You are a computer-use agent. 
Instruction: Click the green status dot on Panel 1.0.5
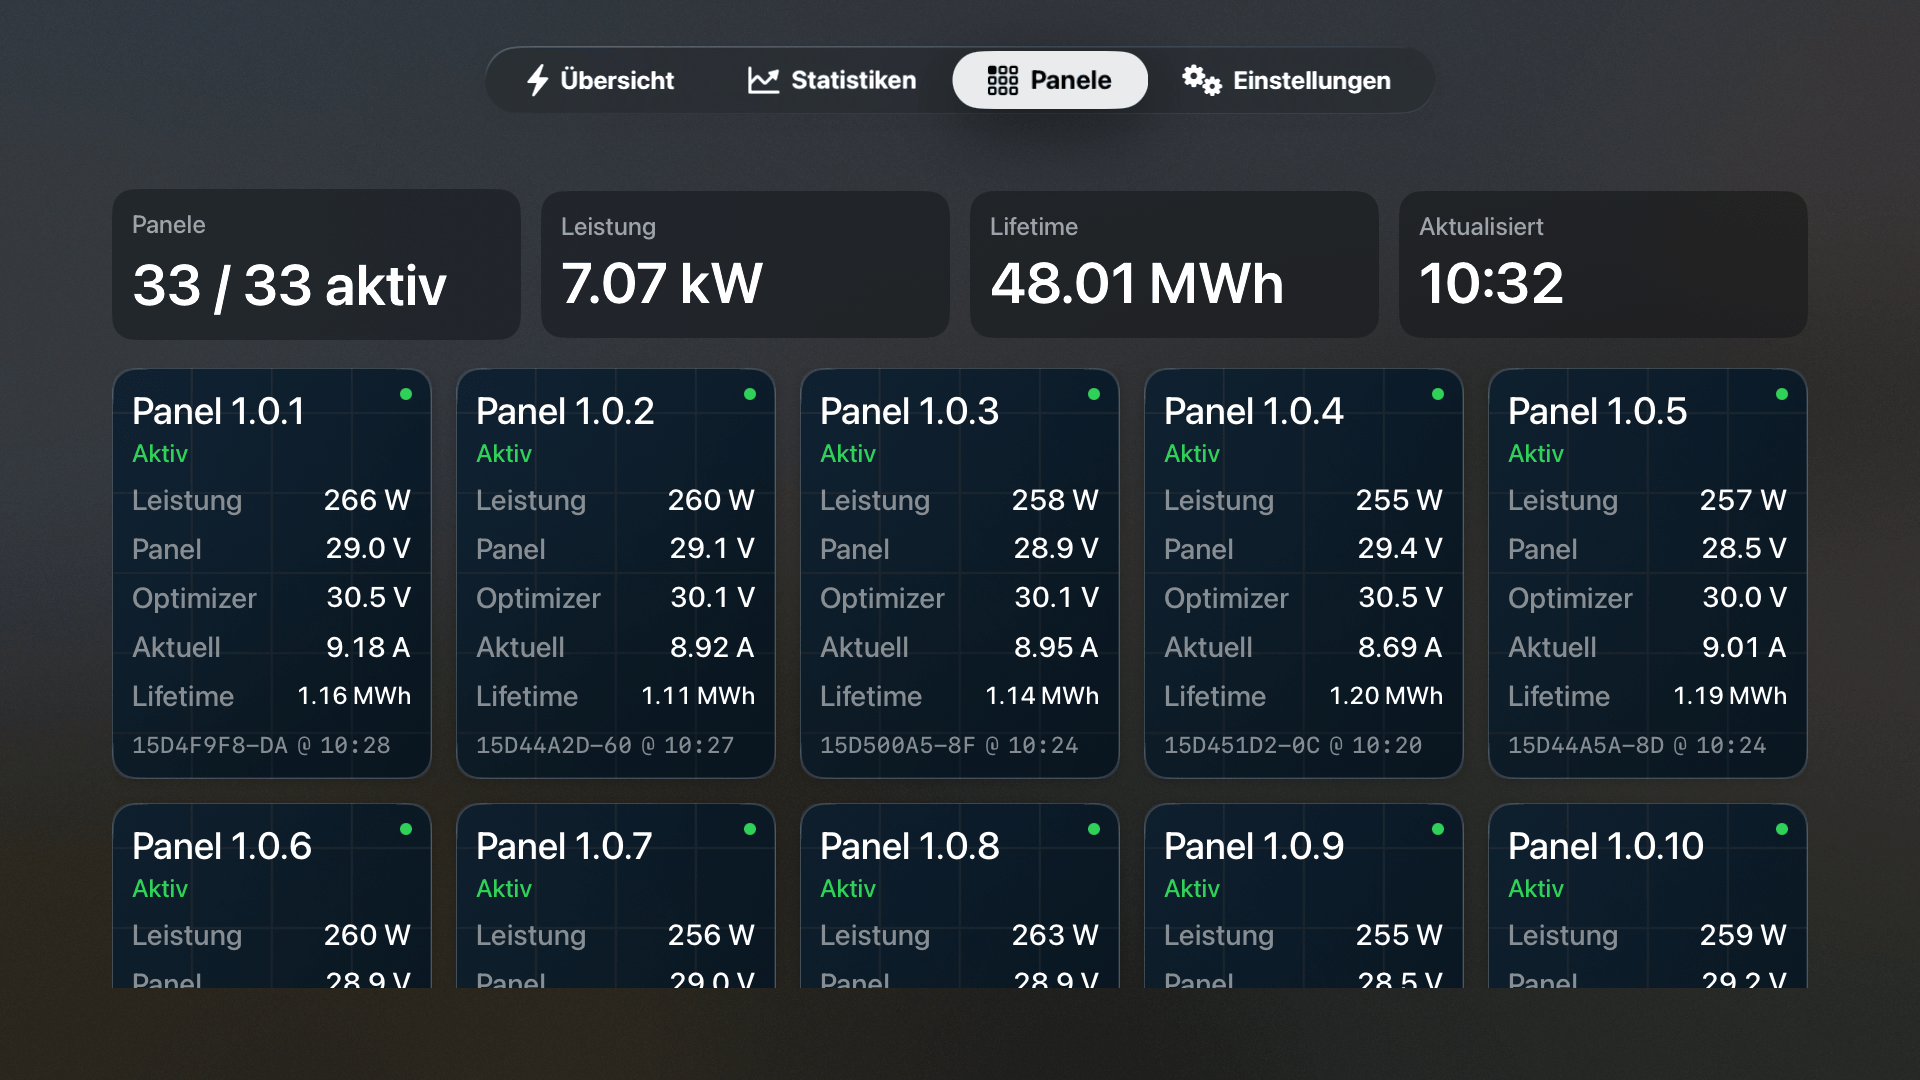[1782, 394]
